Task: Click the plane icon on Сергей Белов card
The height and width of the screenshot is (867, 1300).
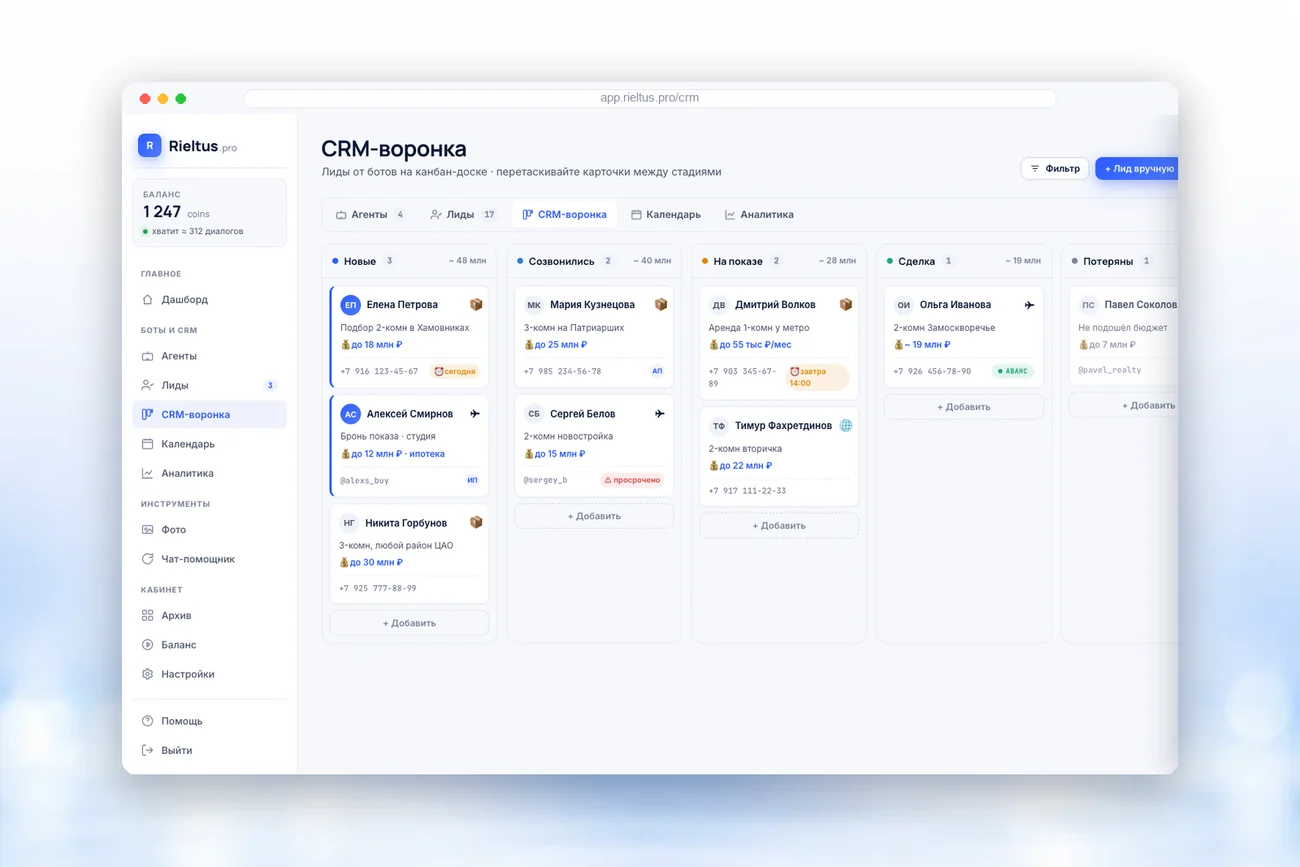Action: click(x=659, y=414)
